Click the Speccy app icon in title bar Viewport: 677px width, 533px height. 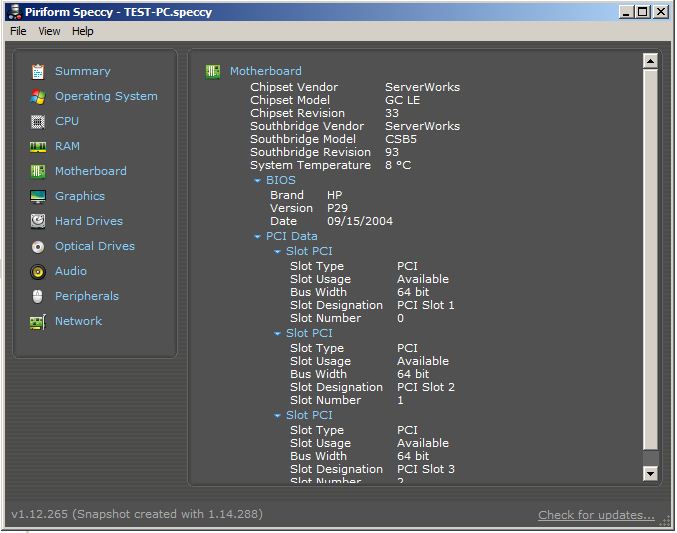click(x=15, y=12)
